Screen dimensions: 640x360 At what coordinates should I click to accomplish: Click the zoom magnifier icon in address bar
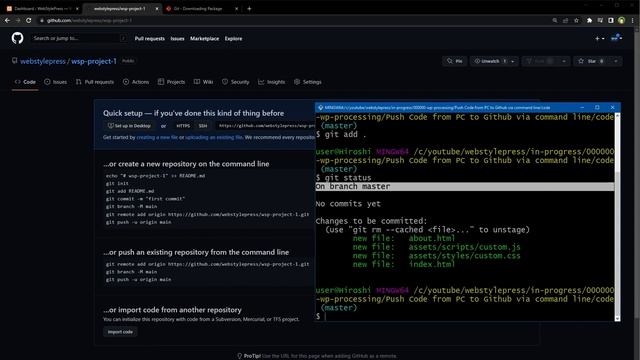click(555, 20)
